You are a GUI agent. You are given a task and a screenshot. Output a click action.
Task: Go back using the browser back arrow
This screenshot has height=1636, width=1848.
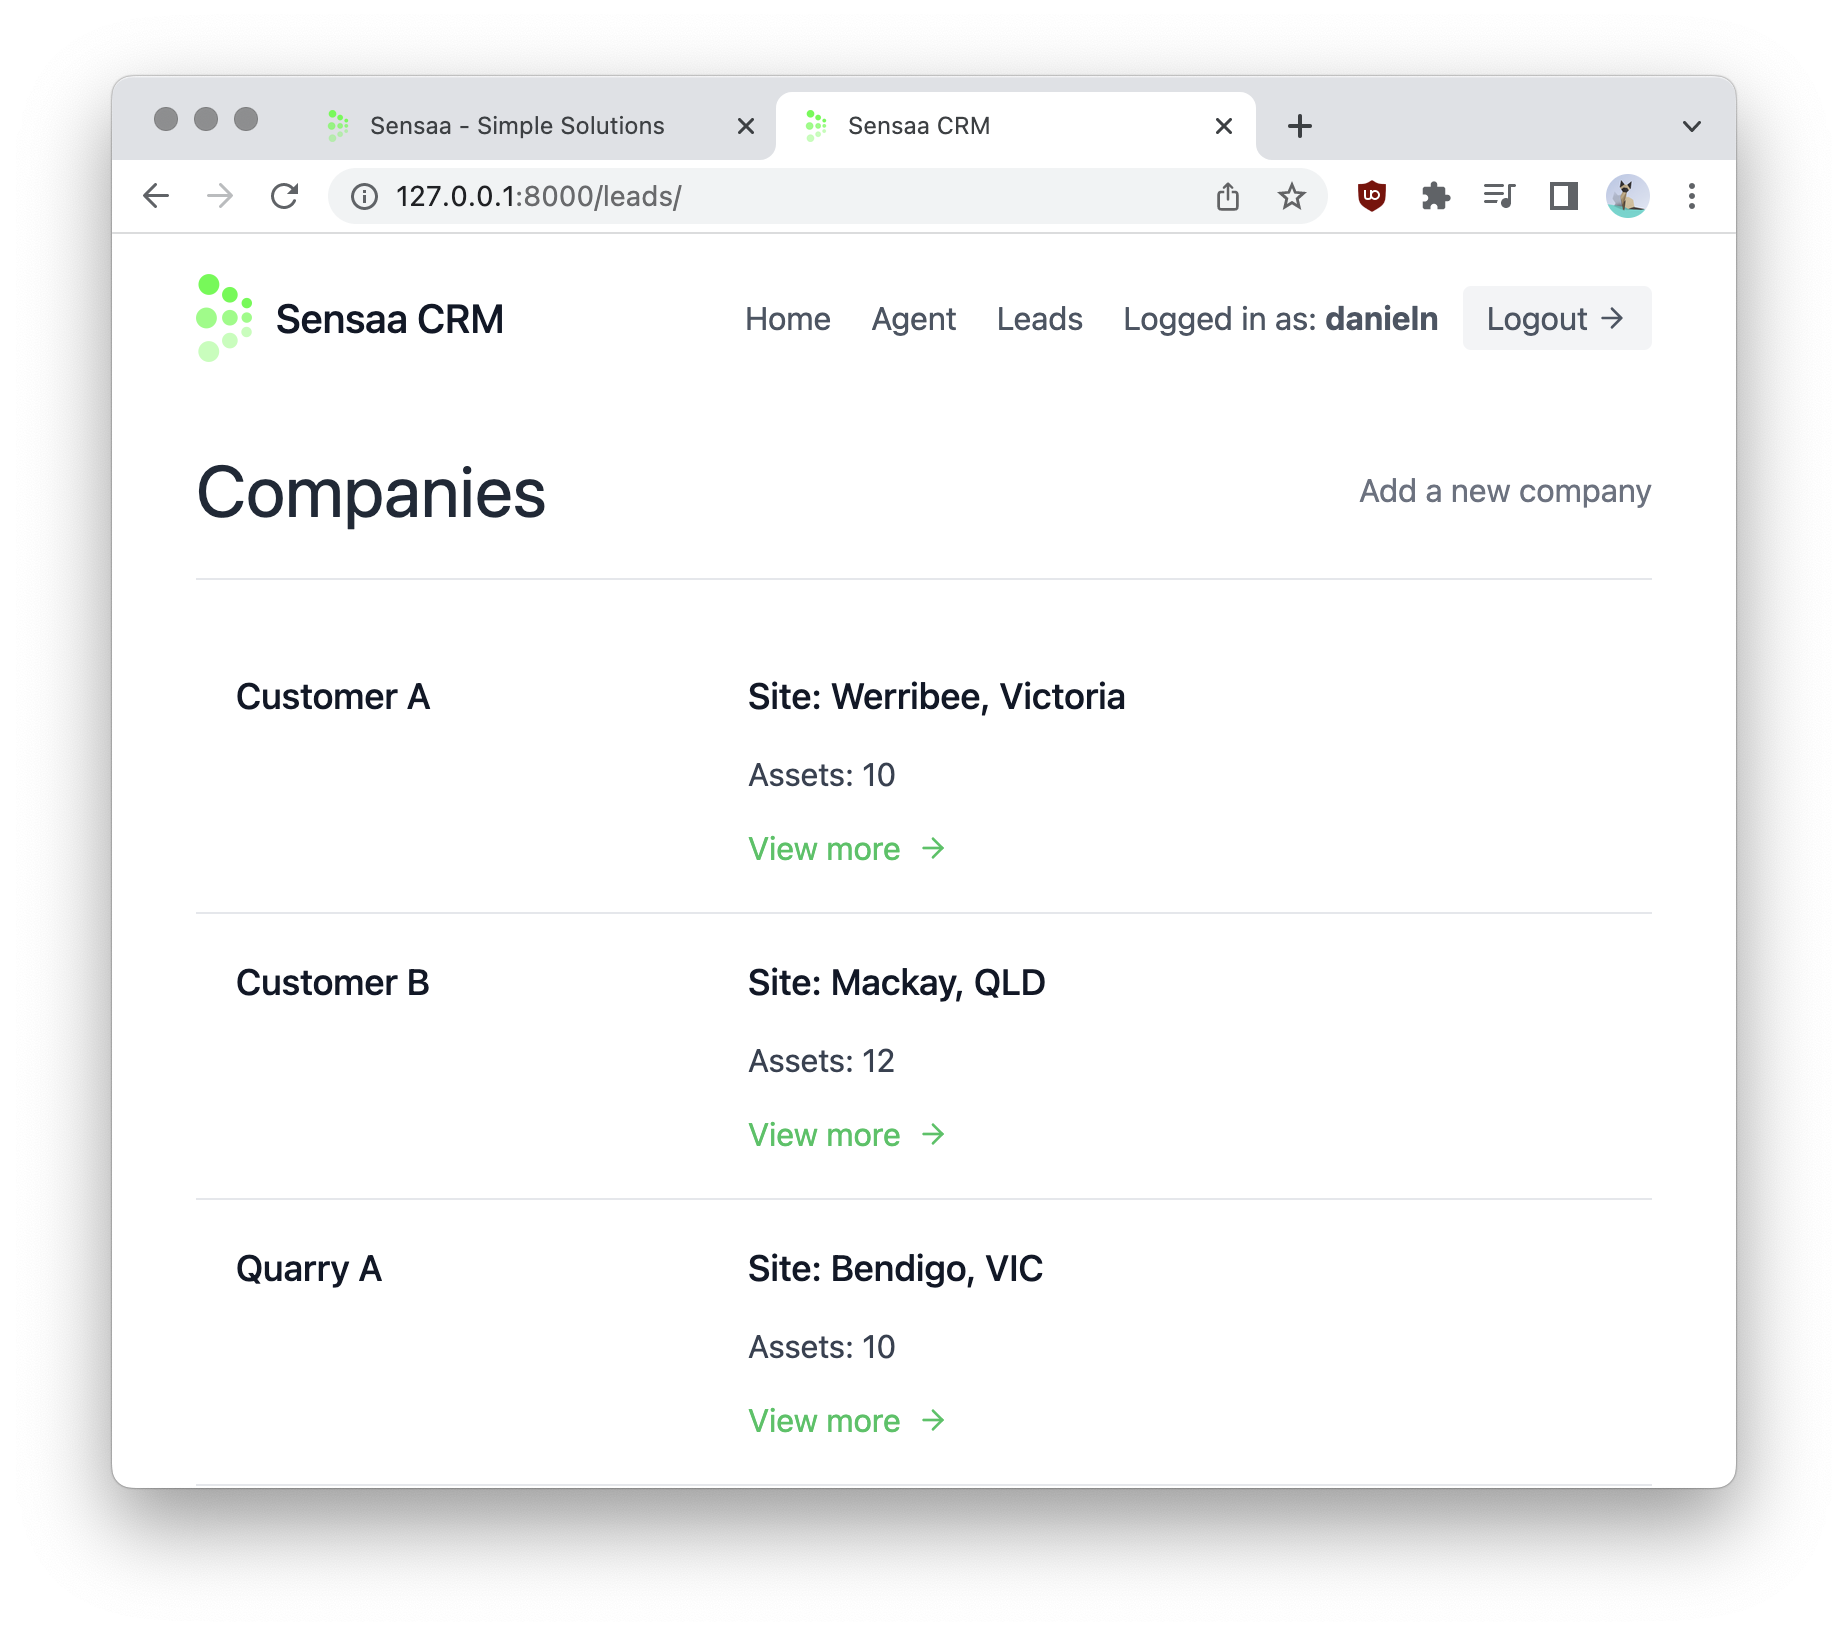tap(156, 196)
